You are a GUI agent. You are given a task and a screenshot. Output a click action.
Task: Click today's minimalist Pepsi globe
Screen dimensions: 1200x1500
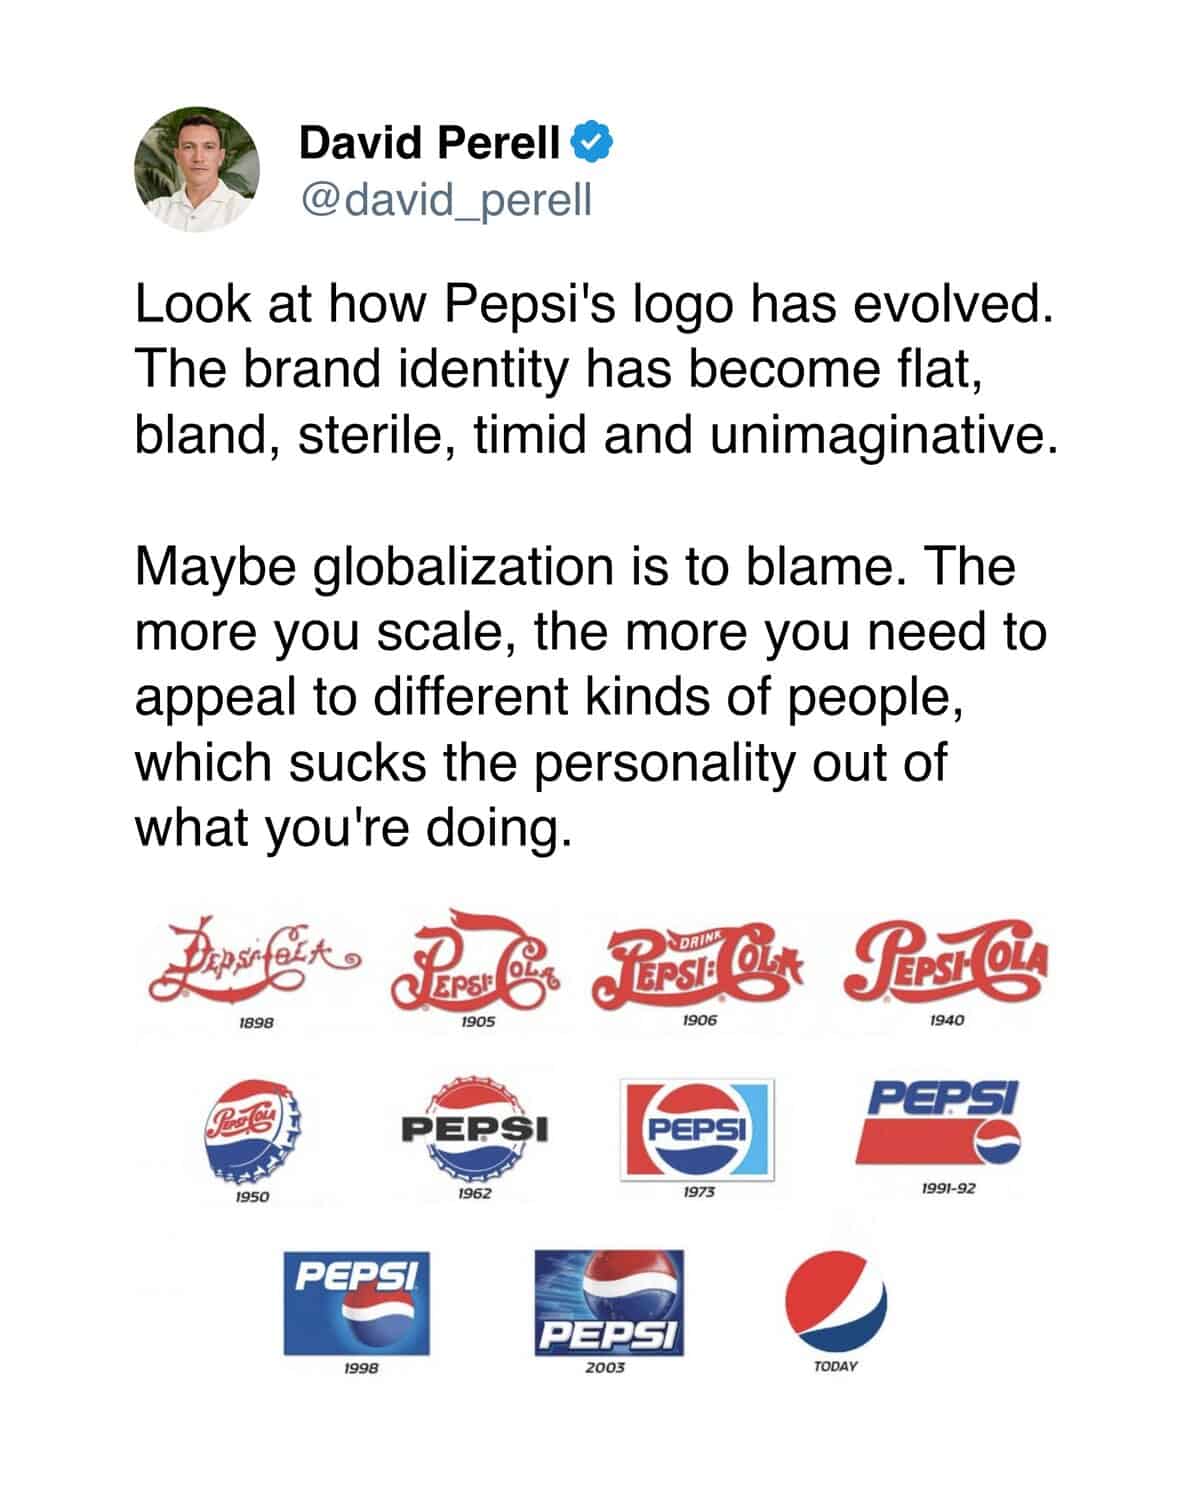pos(836,1299)
